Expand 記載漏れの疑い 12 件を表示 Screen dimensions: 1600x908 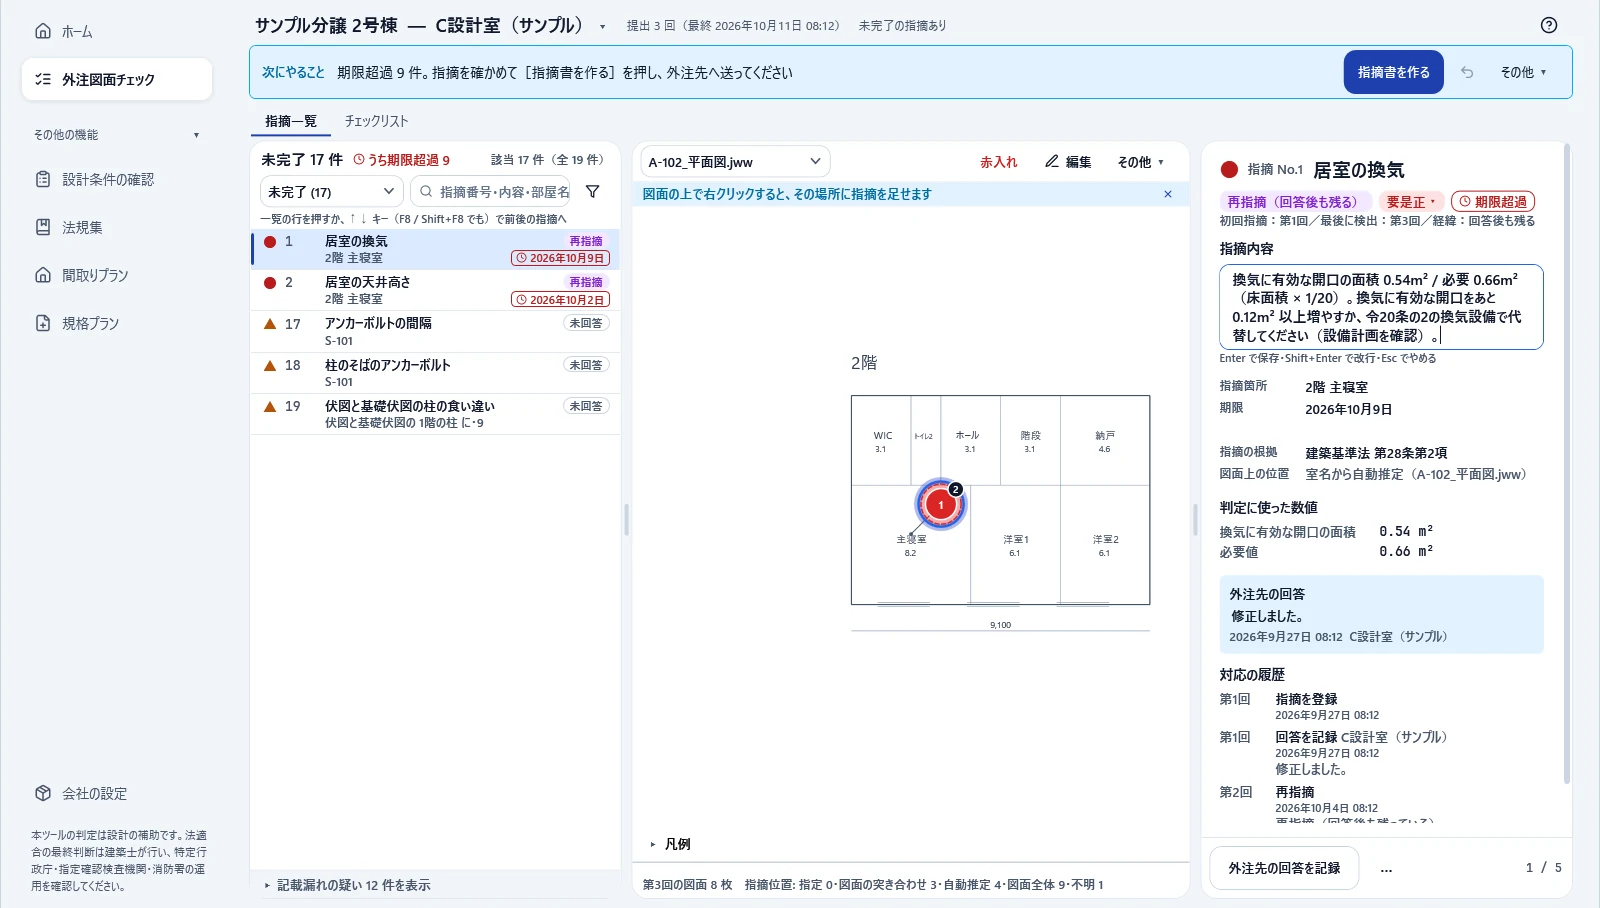(347, 885)
